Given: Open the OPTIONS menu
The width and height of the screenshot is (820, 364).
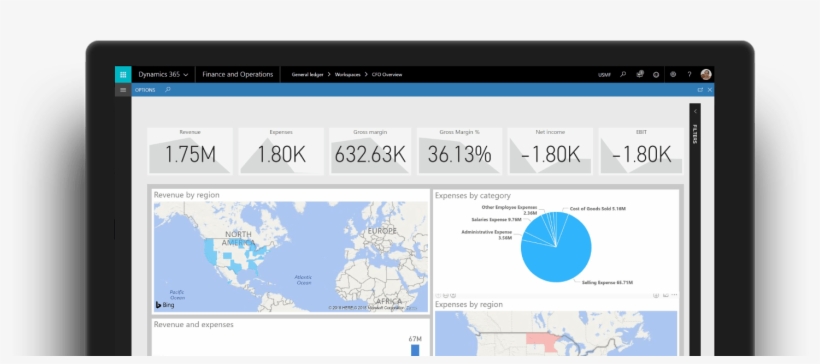Looking at the screenshot, I should coord(145,90).
